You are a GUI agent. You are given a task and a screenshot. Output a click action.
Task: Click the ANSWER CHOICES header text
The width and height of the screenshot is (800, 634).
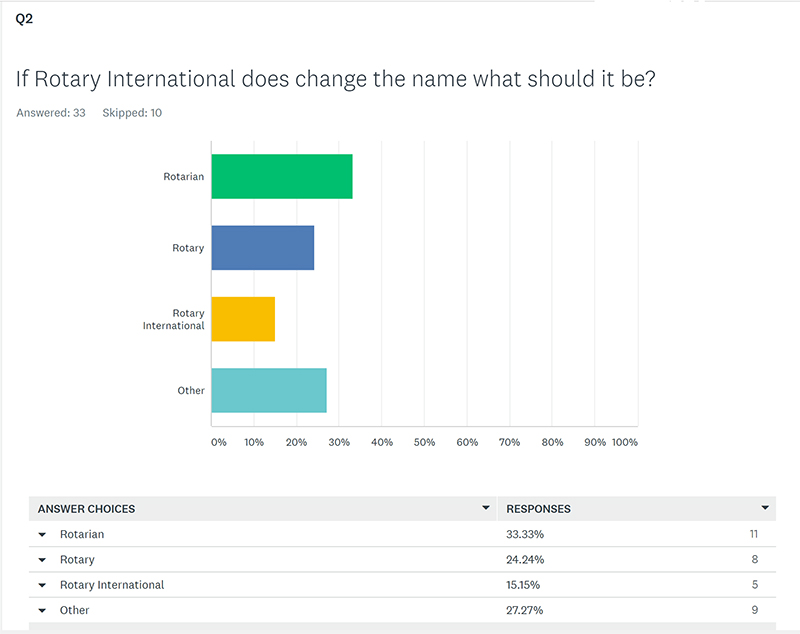pos(86,509)
